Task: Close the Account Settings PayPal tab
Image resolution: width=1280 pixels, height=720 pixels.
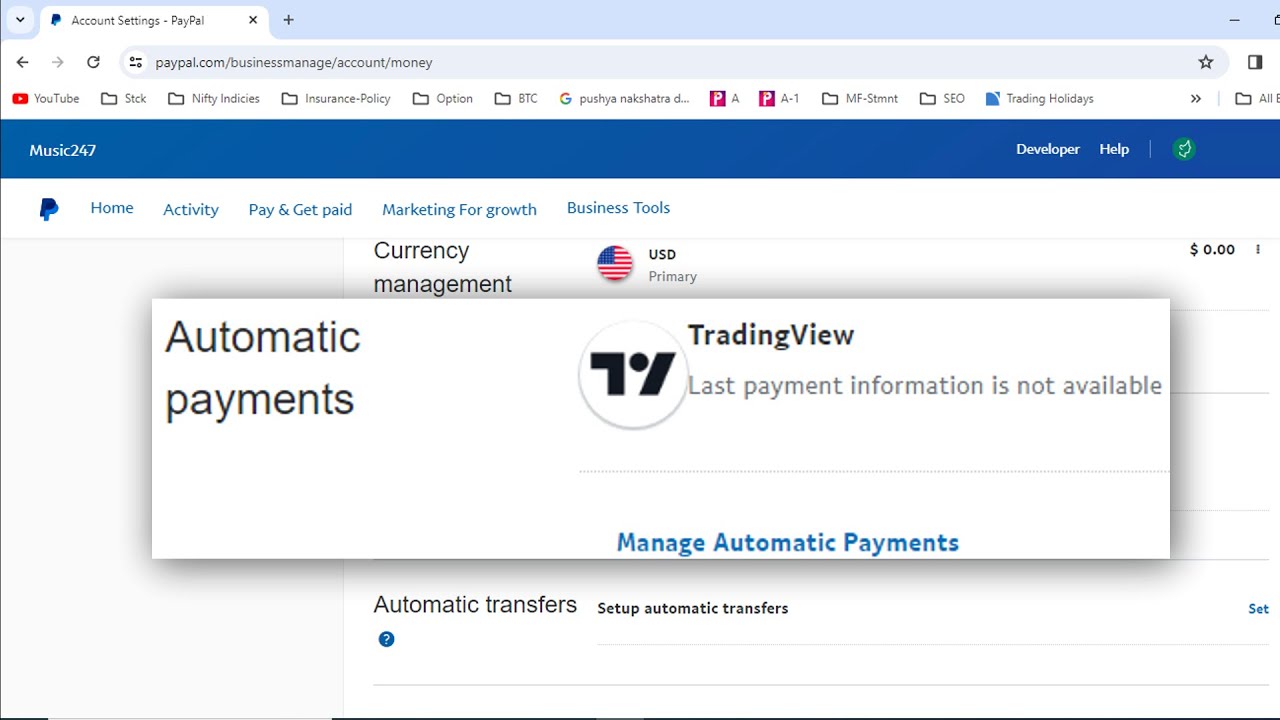Action: pos(253,20)
